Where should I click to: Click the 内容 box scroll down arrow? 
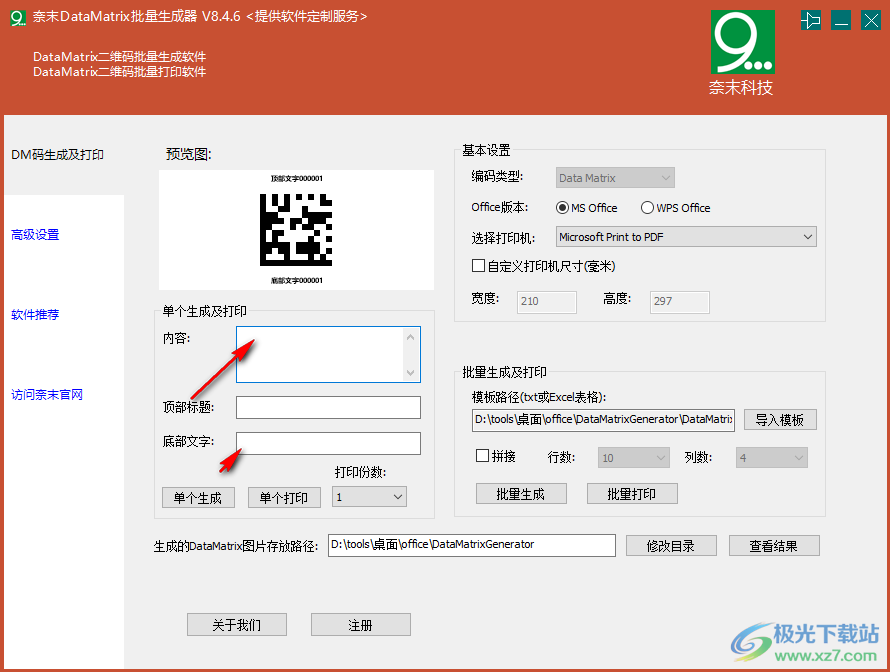410,372
